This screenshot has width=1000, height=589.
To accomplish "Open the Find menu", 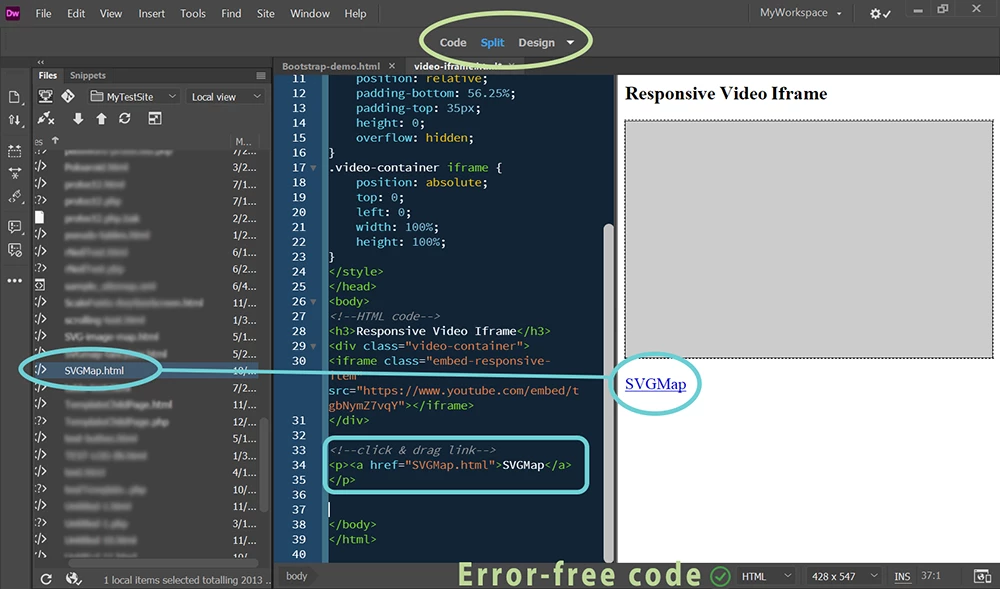I will 231,13.
